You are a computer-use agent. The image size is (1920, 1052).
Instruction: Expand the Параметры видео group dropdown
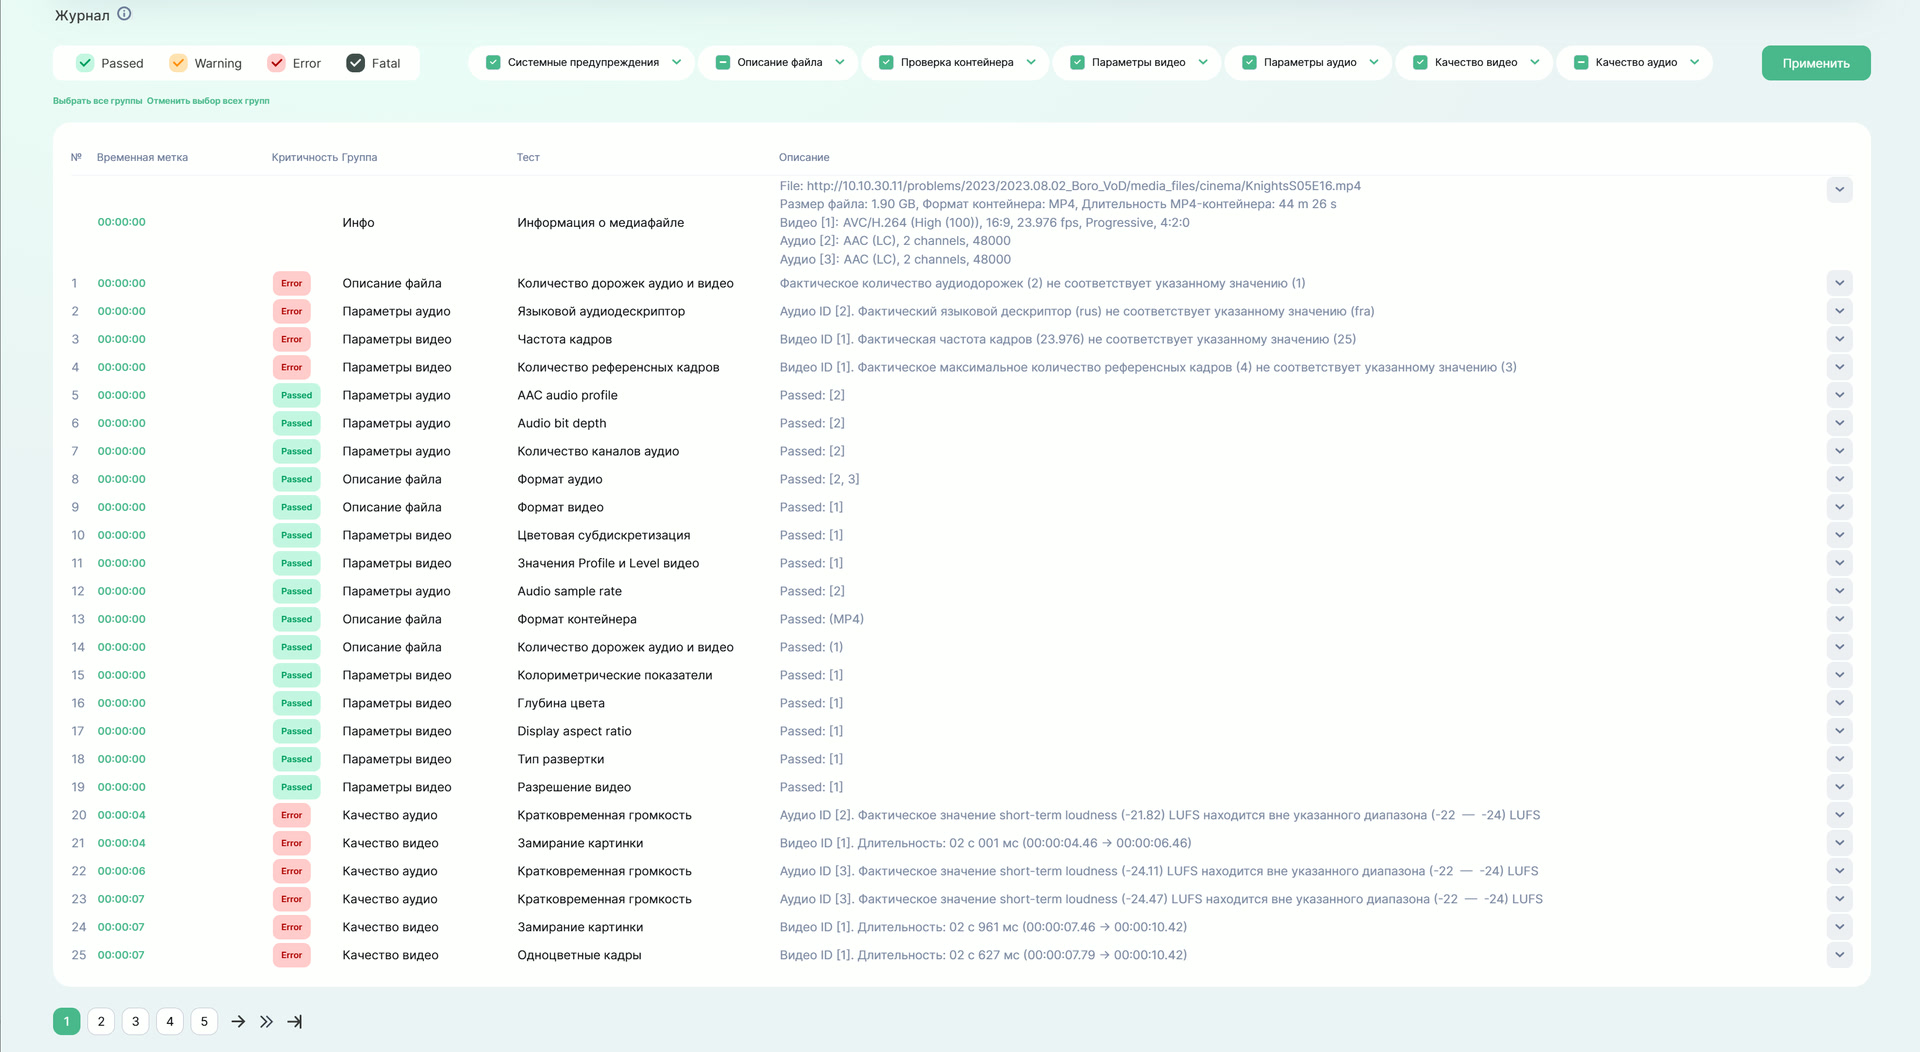1203,62
